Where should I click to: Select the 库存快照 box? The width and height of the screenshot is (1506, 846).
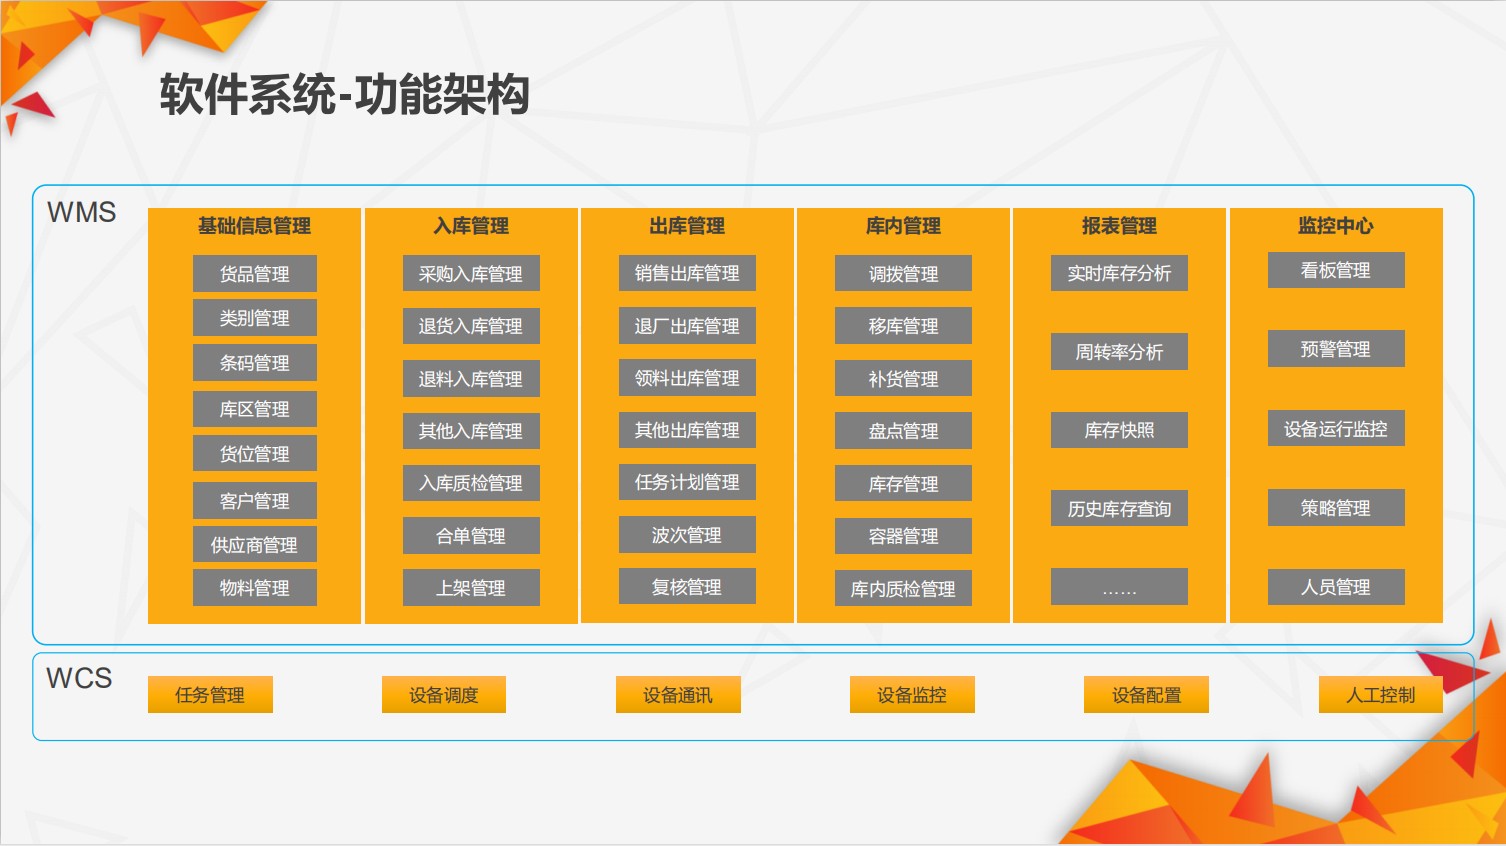(1119, 430)
